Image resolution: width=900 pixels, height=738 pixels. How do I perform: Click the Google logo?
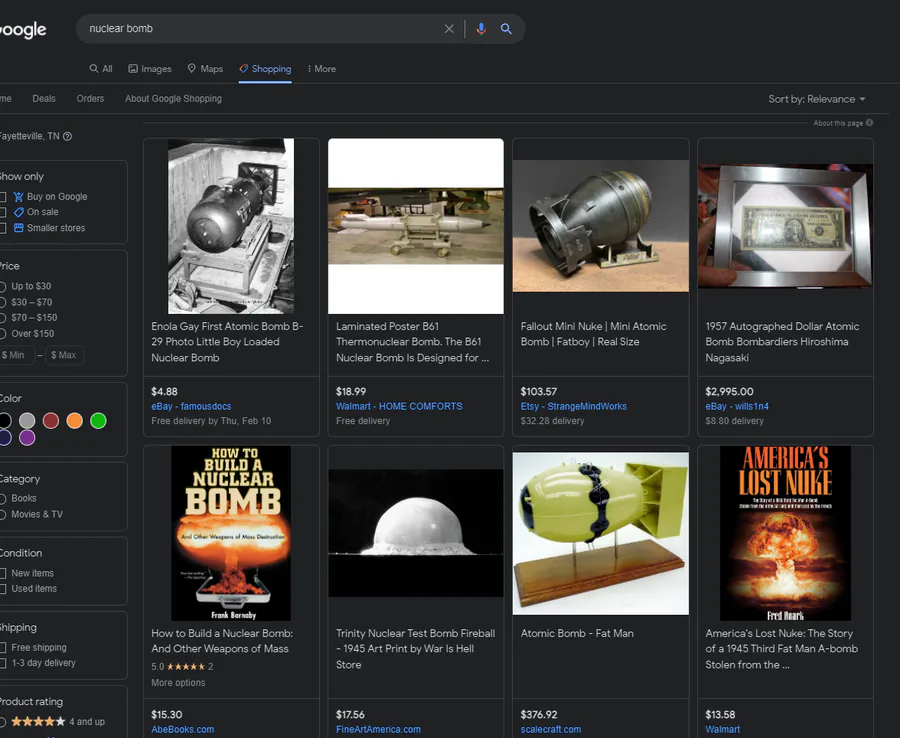(x=23, y=30)
